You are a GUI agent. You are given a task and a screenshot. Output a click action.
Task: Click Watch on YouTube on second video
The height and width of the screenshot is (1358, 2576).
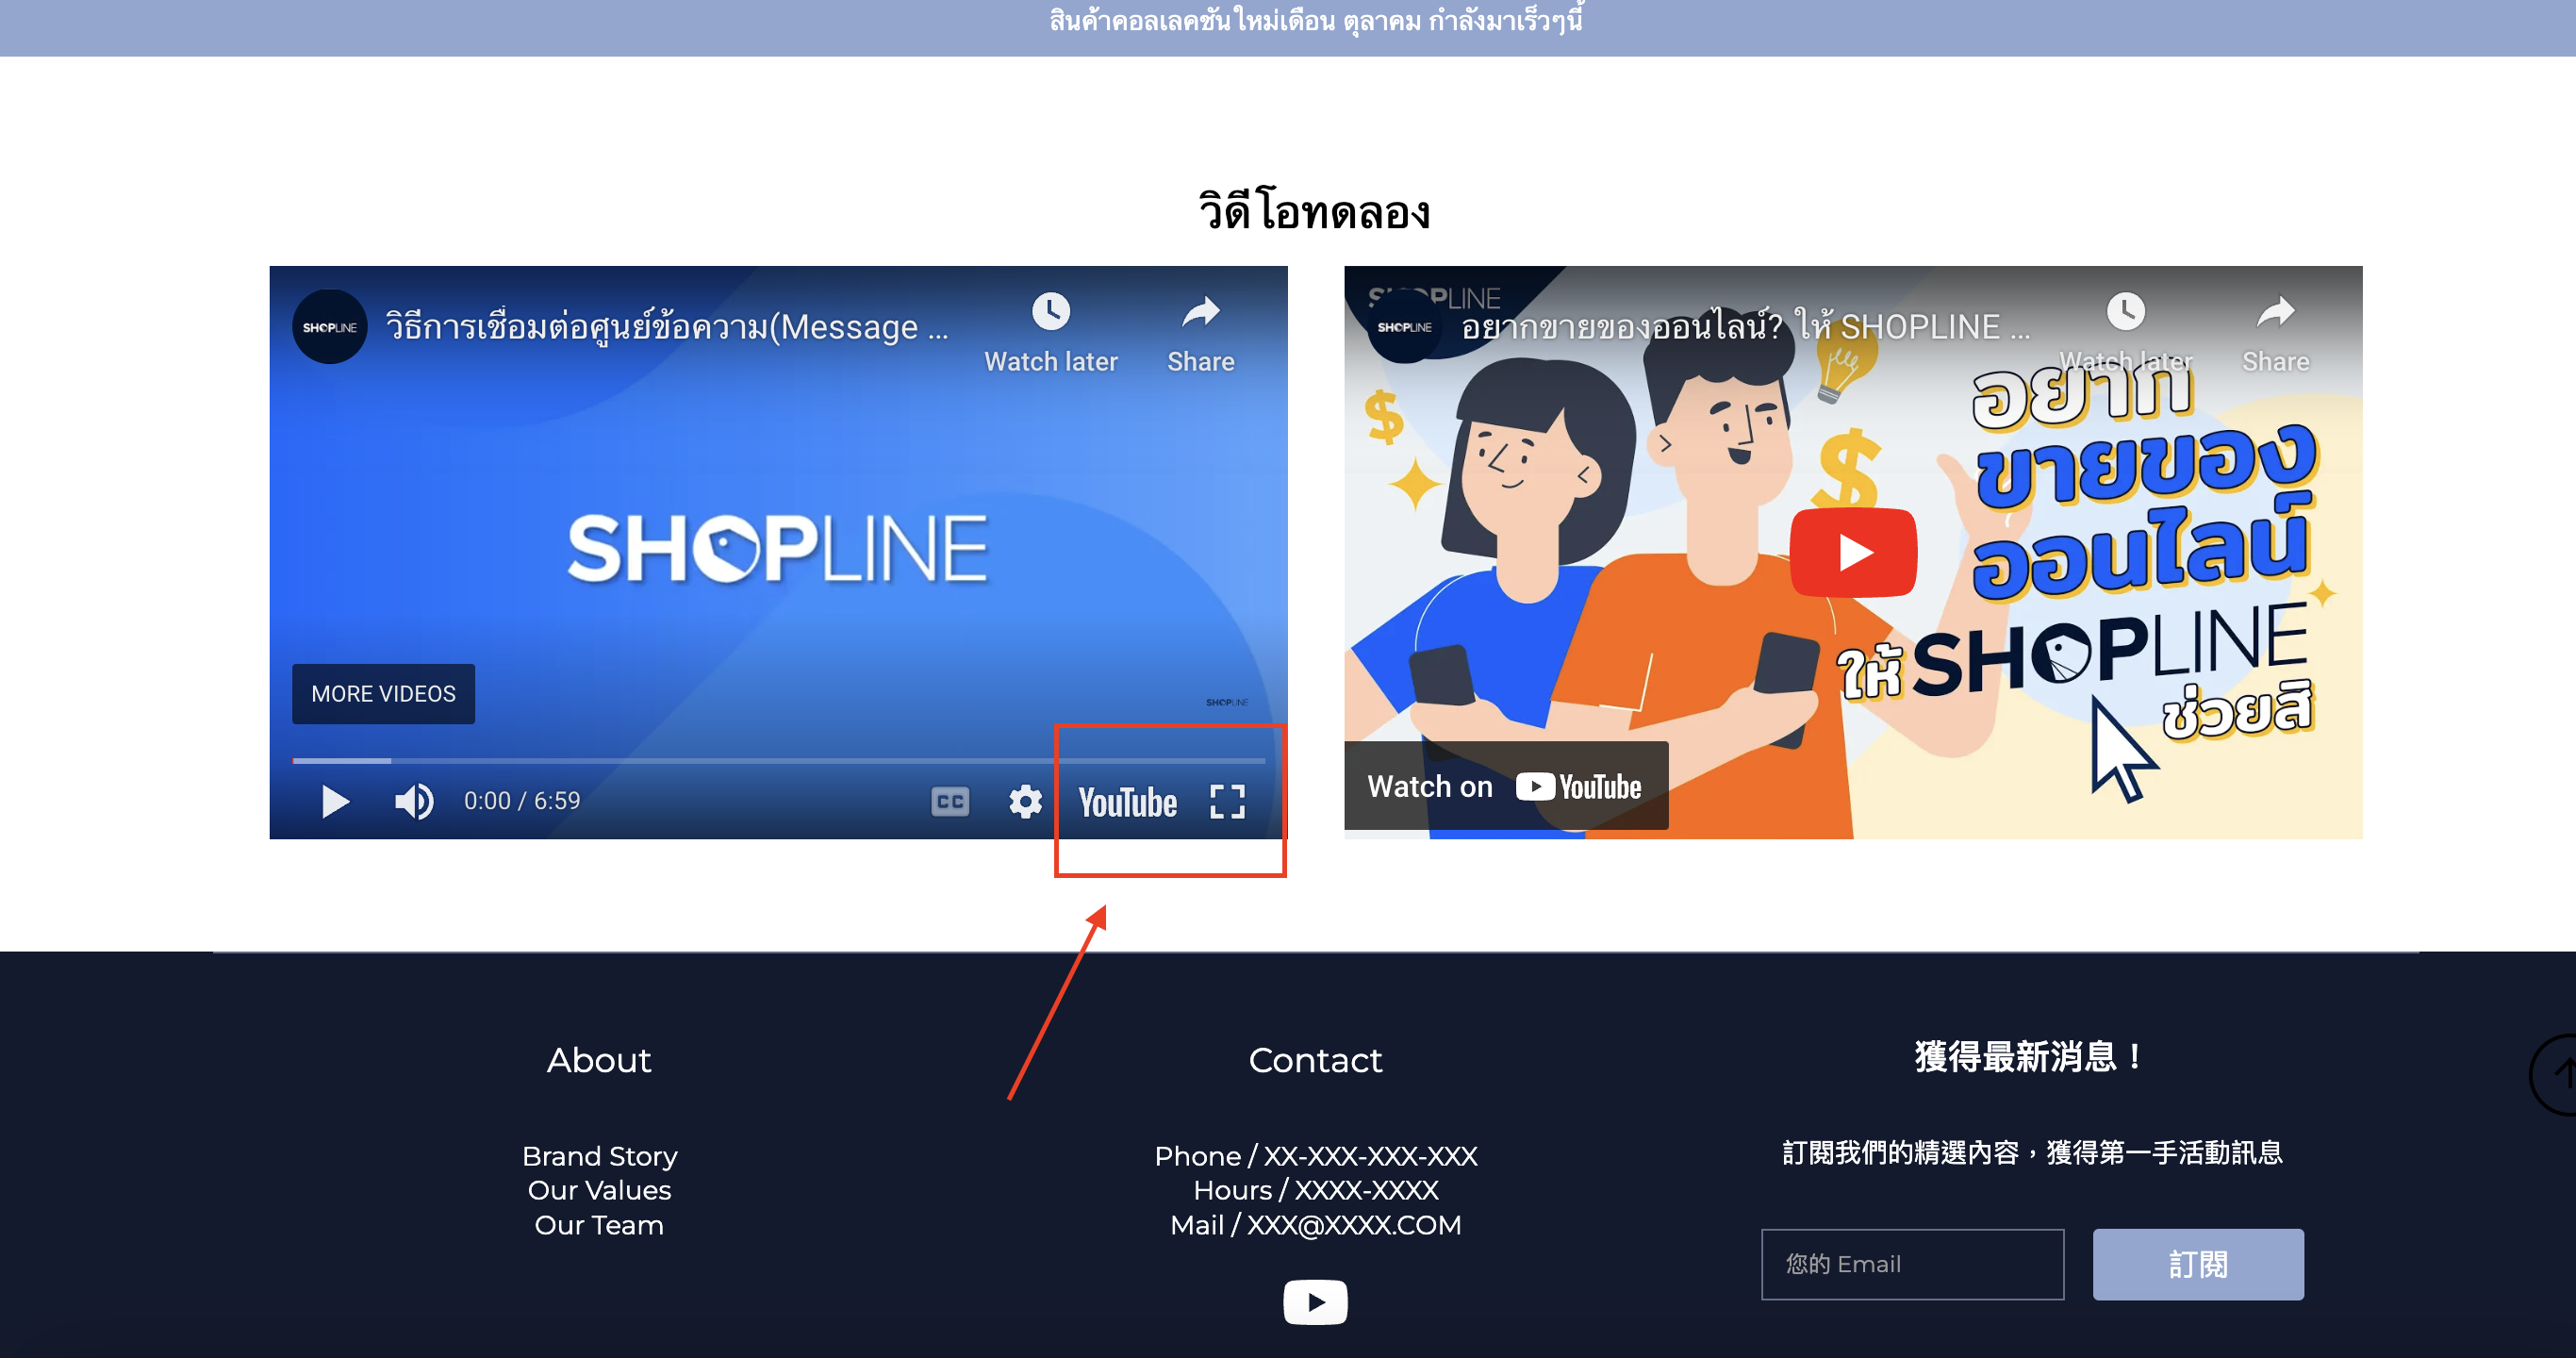(x=1506, y=786)
